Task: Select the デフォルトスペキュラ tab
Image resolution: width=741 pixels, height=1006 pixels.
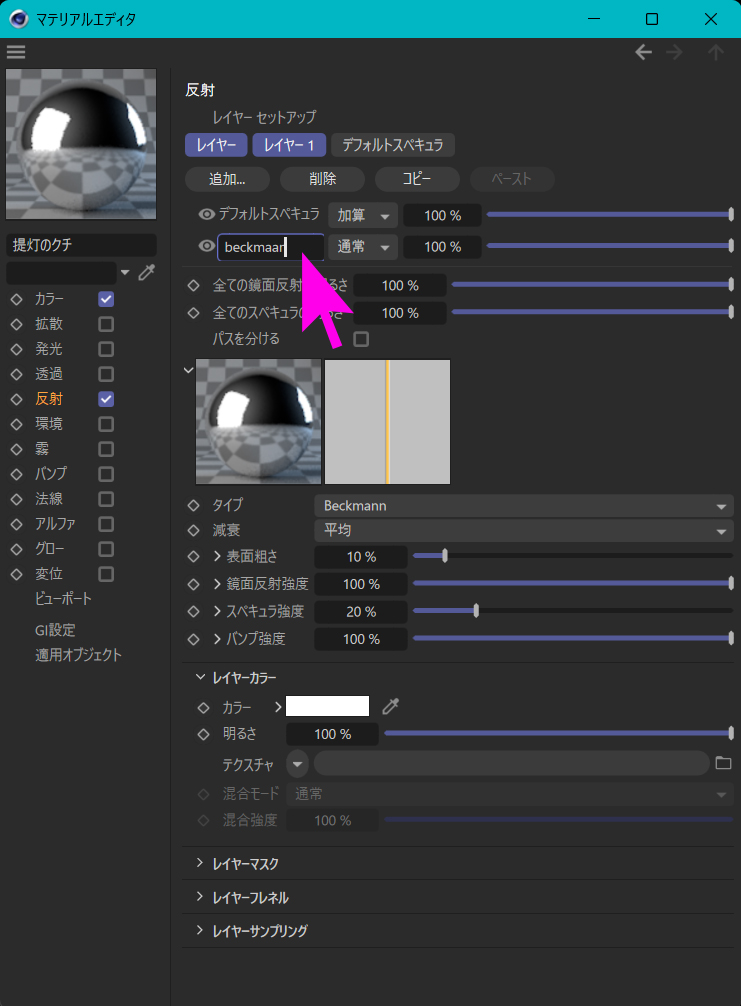Action: pyautogui.click(x=393, y=145)
